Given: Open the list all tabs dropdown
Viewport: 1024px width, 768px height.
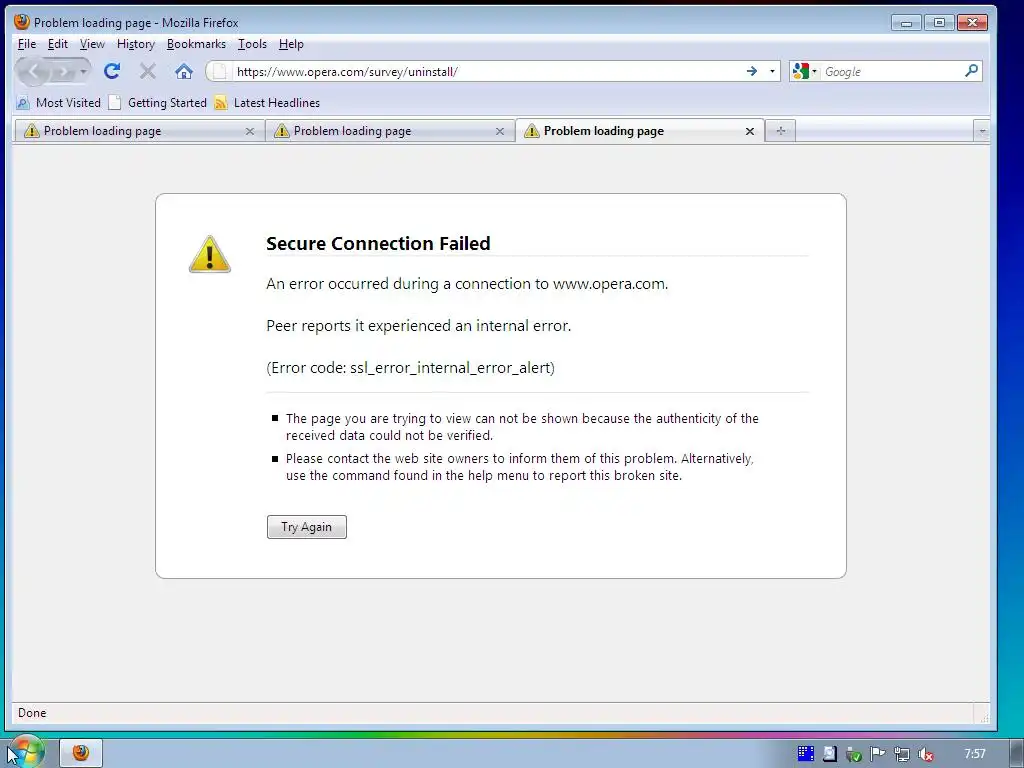Looking at the screenshot, I should [x=982, y=131].
